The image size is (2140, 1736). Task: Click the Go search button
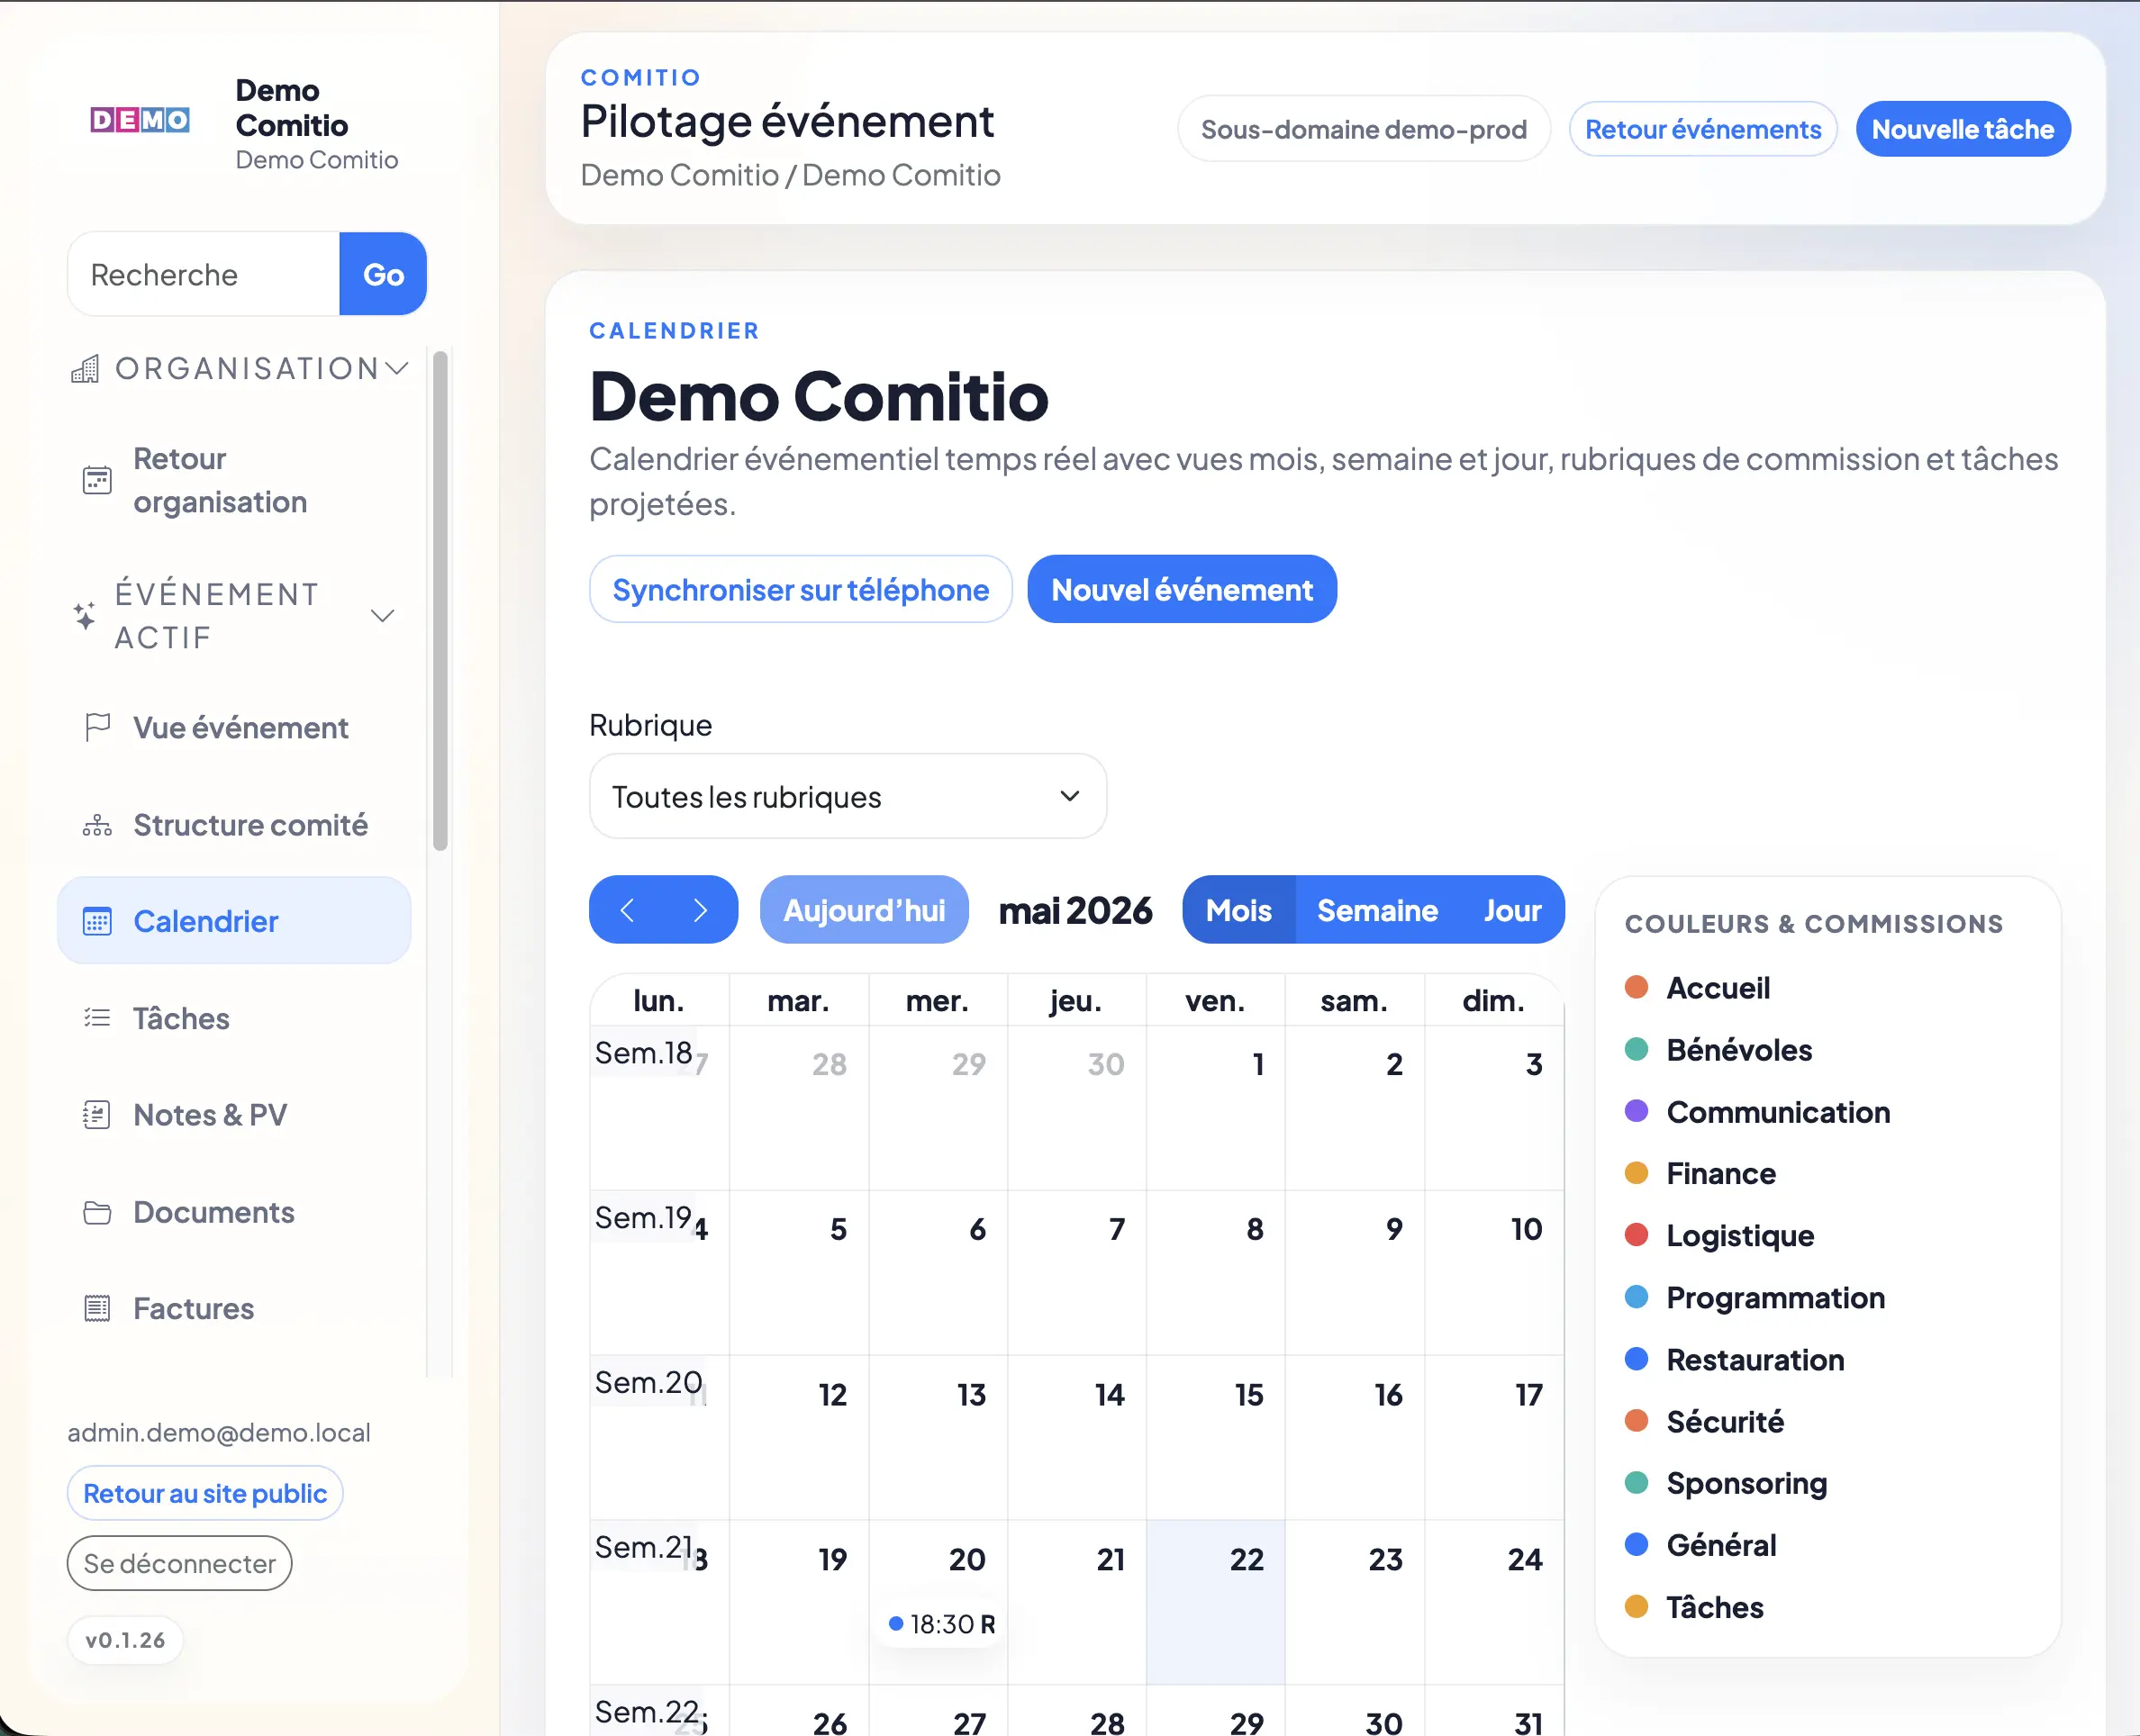[383, 274]
